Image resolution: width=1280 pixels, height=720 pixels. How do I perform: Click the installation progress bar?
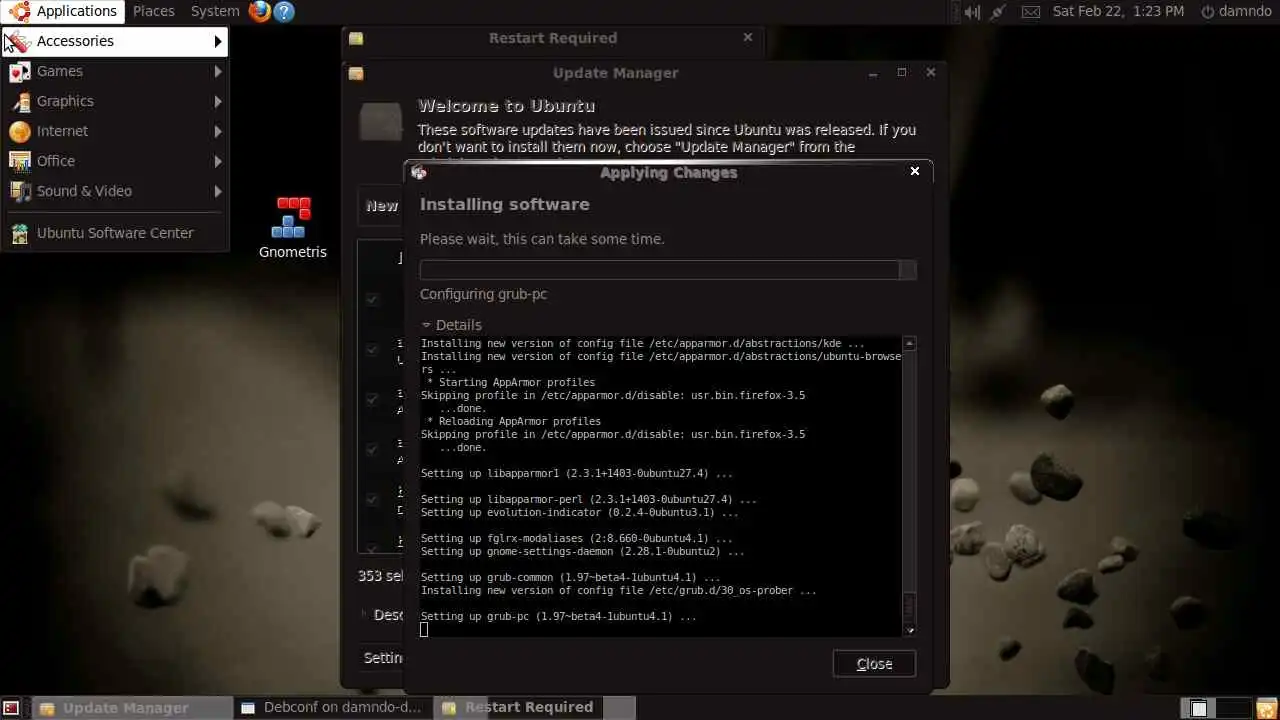(x=668, y=270)
